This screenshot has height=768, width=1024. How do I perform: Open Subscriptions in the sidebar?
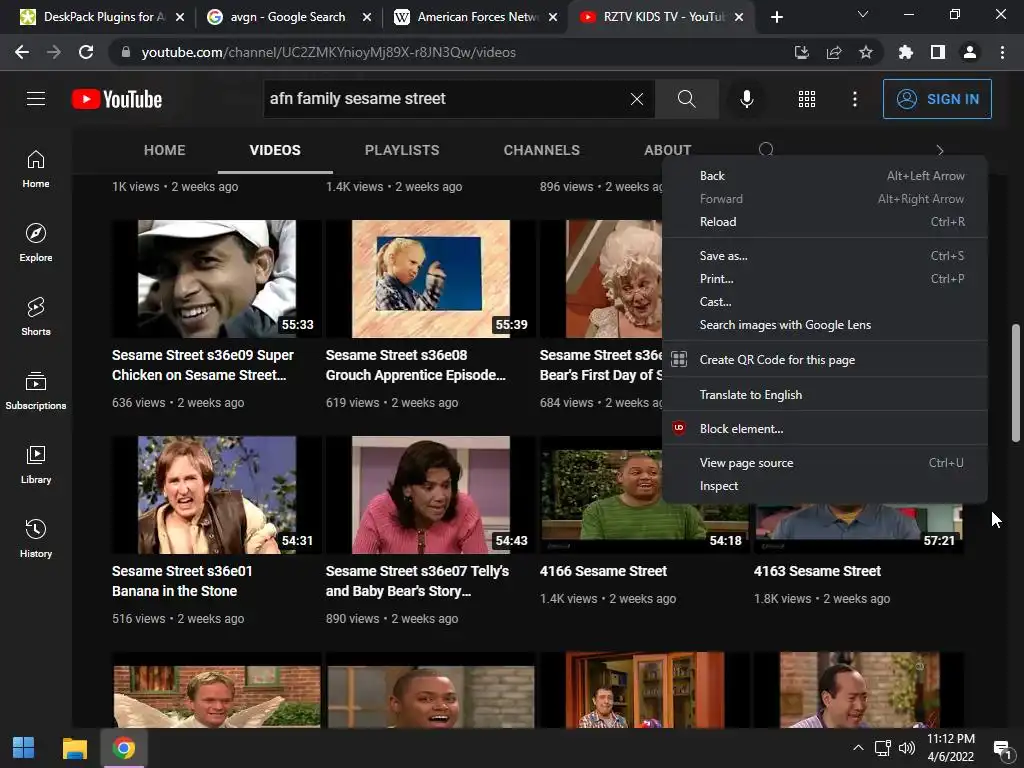36,391
